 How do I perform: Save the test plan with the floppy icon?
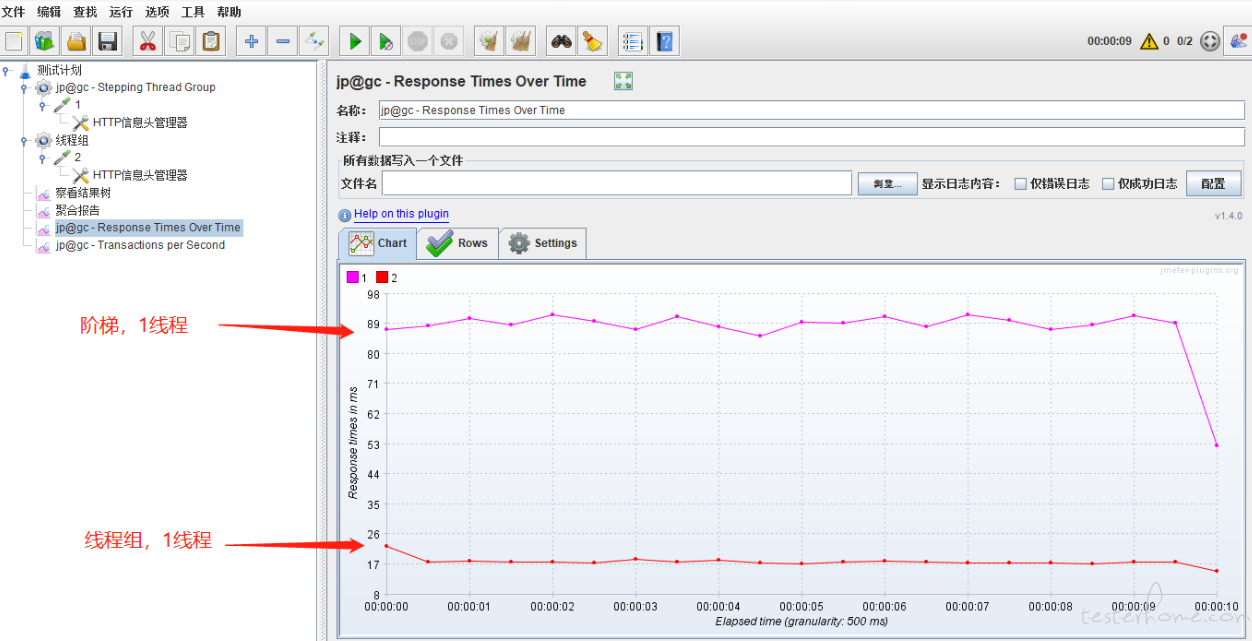coord(107,41)
